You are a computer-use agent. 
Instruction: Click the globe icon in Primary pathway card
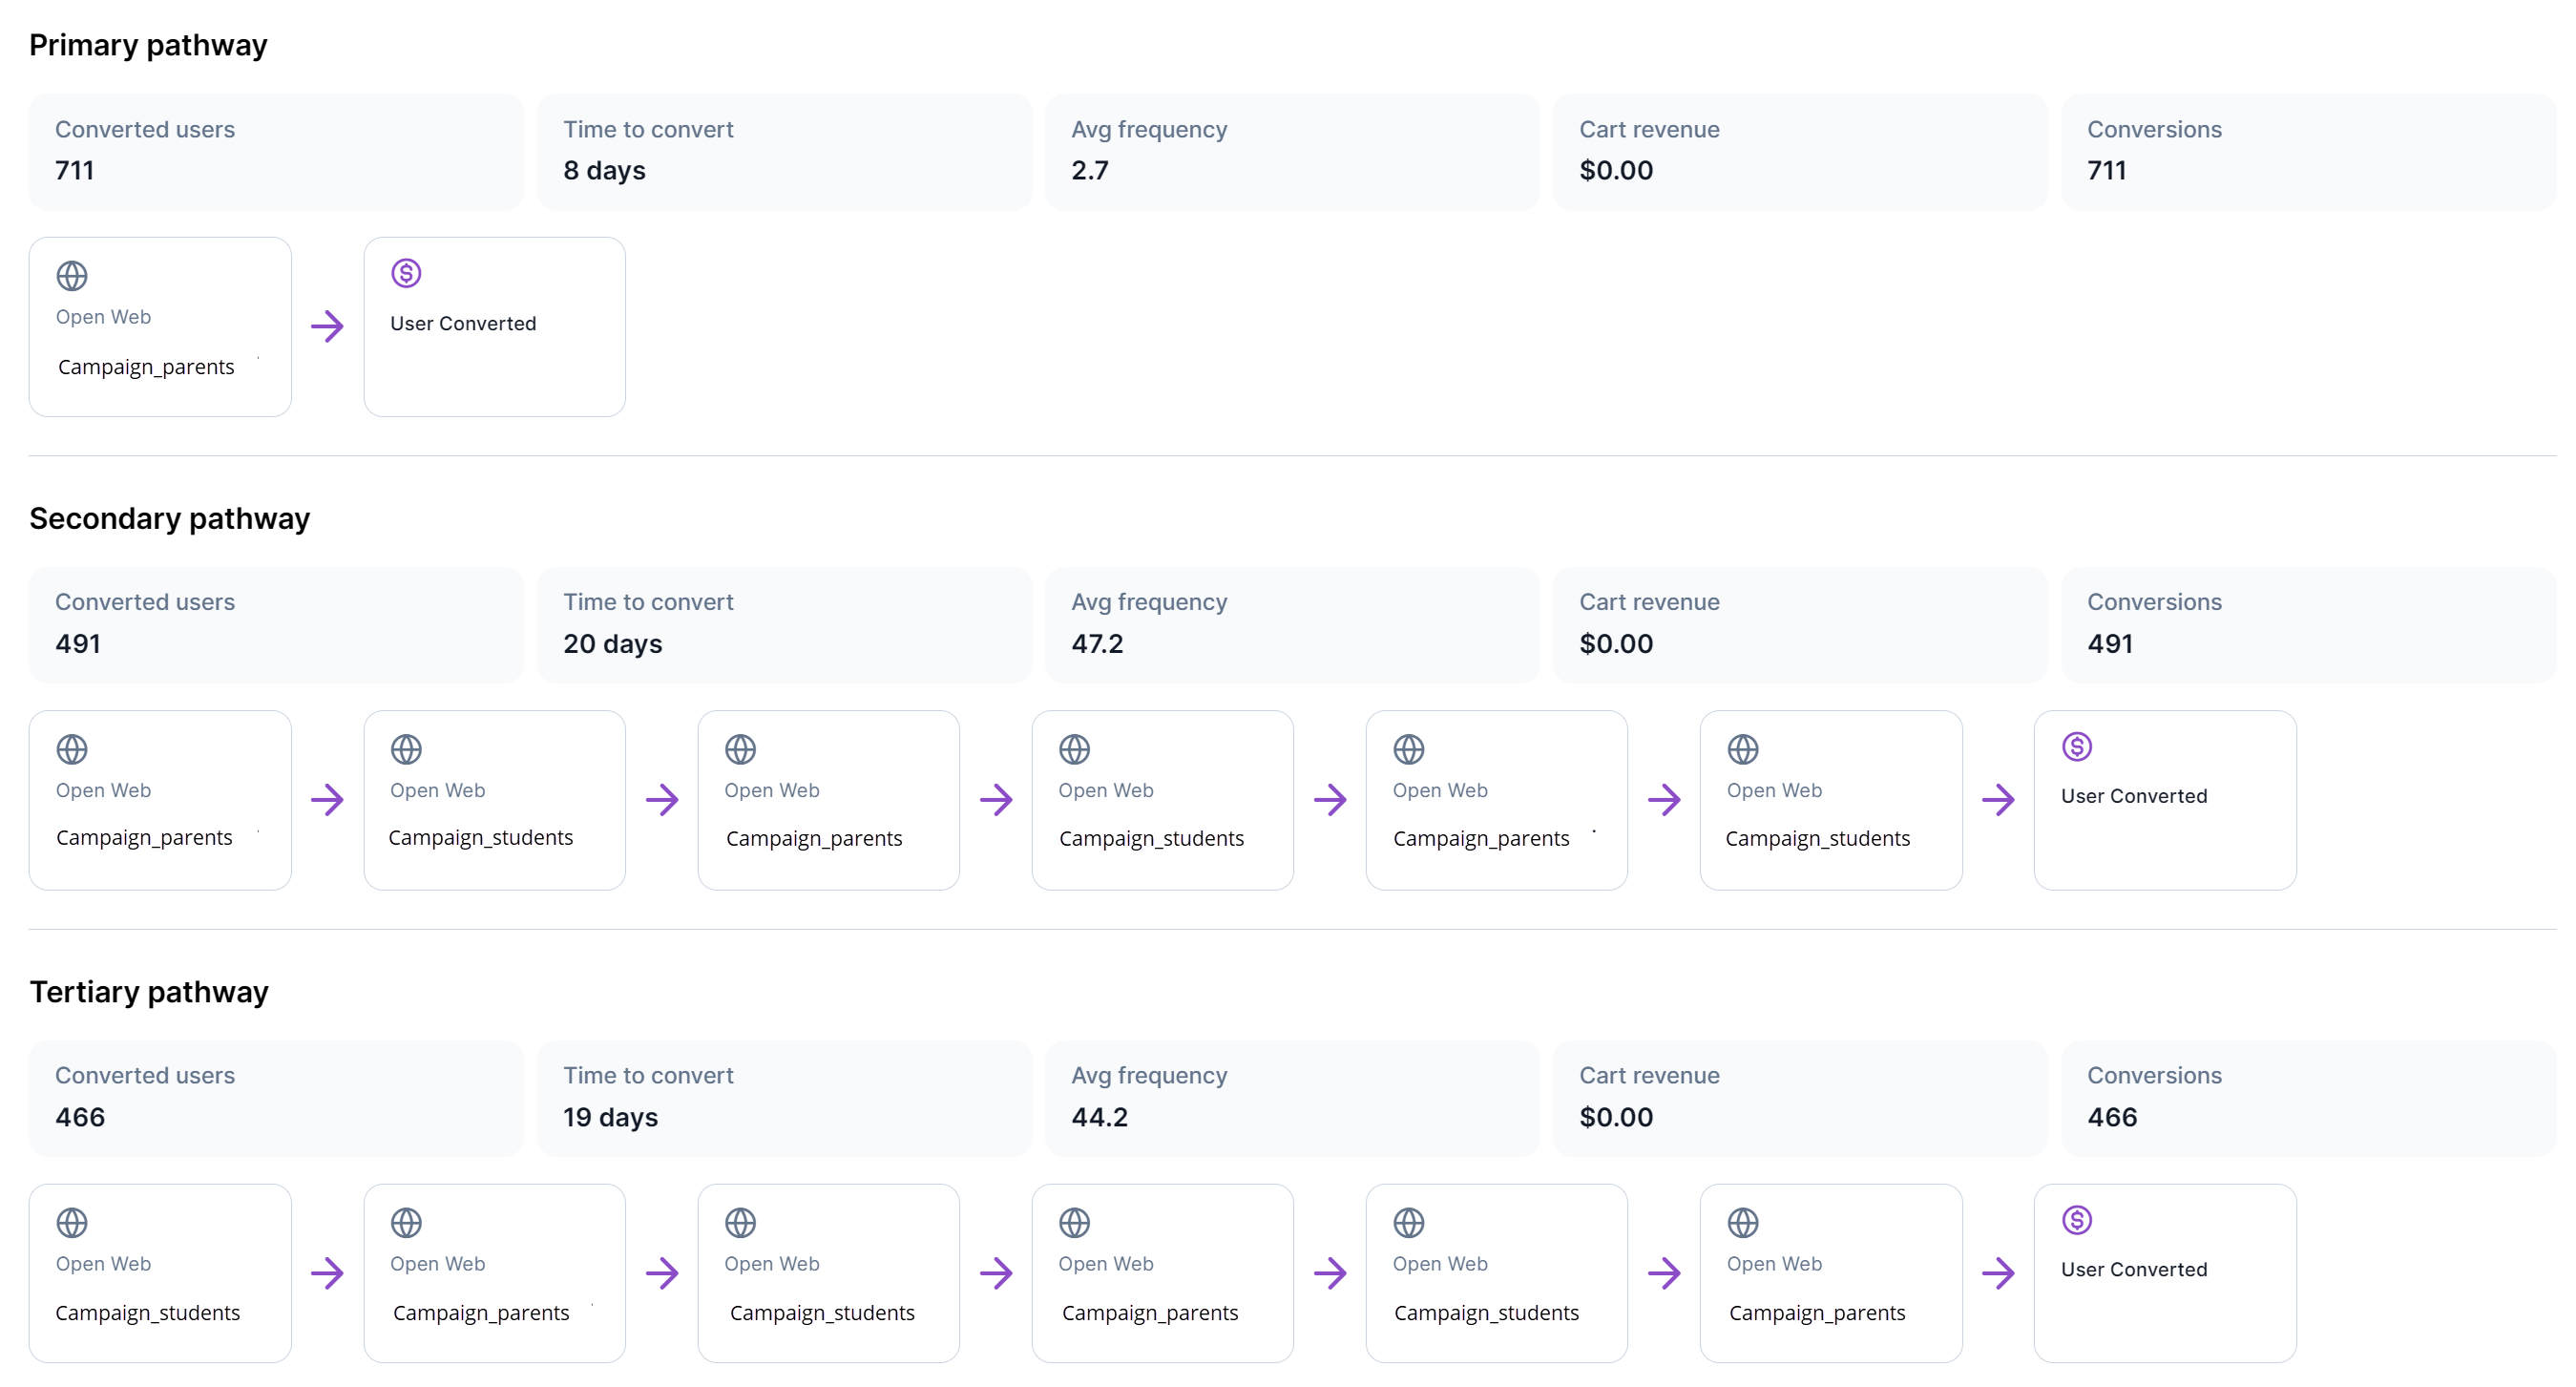point(72,275)
